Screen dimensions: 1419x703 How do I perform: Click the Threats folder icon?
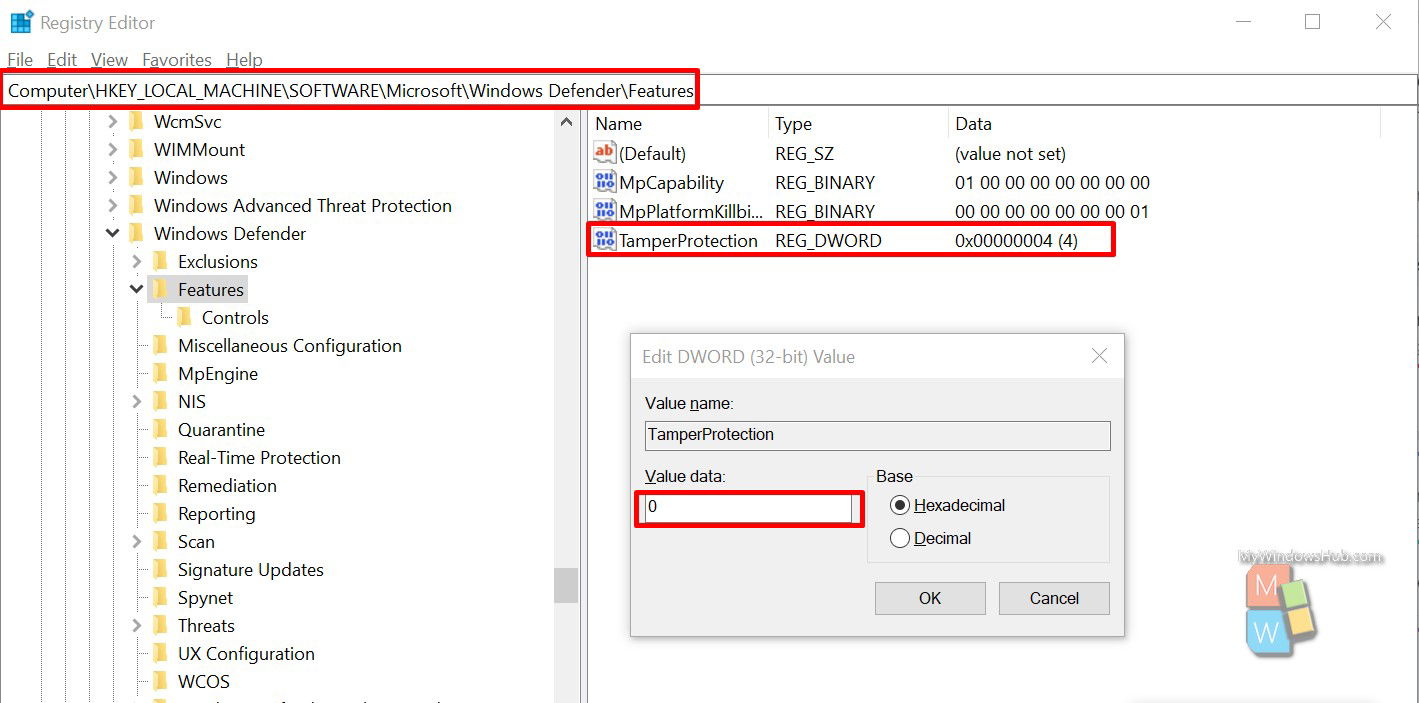pyautogui.click(x=160, y=626)
